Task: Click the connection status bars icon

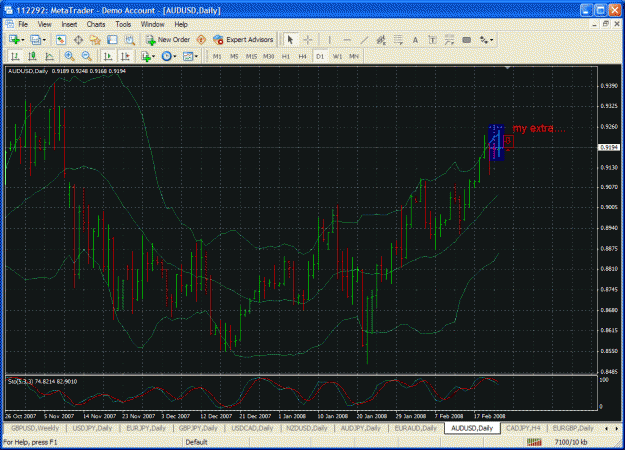Action: tap(534, 442)
